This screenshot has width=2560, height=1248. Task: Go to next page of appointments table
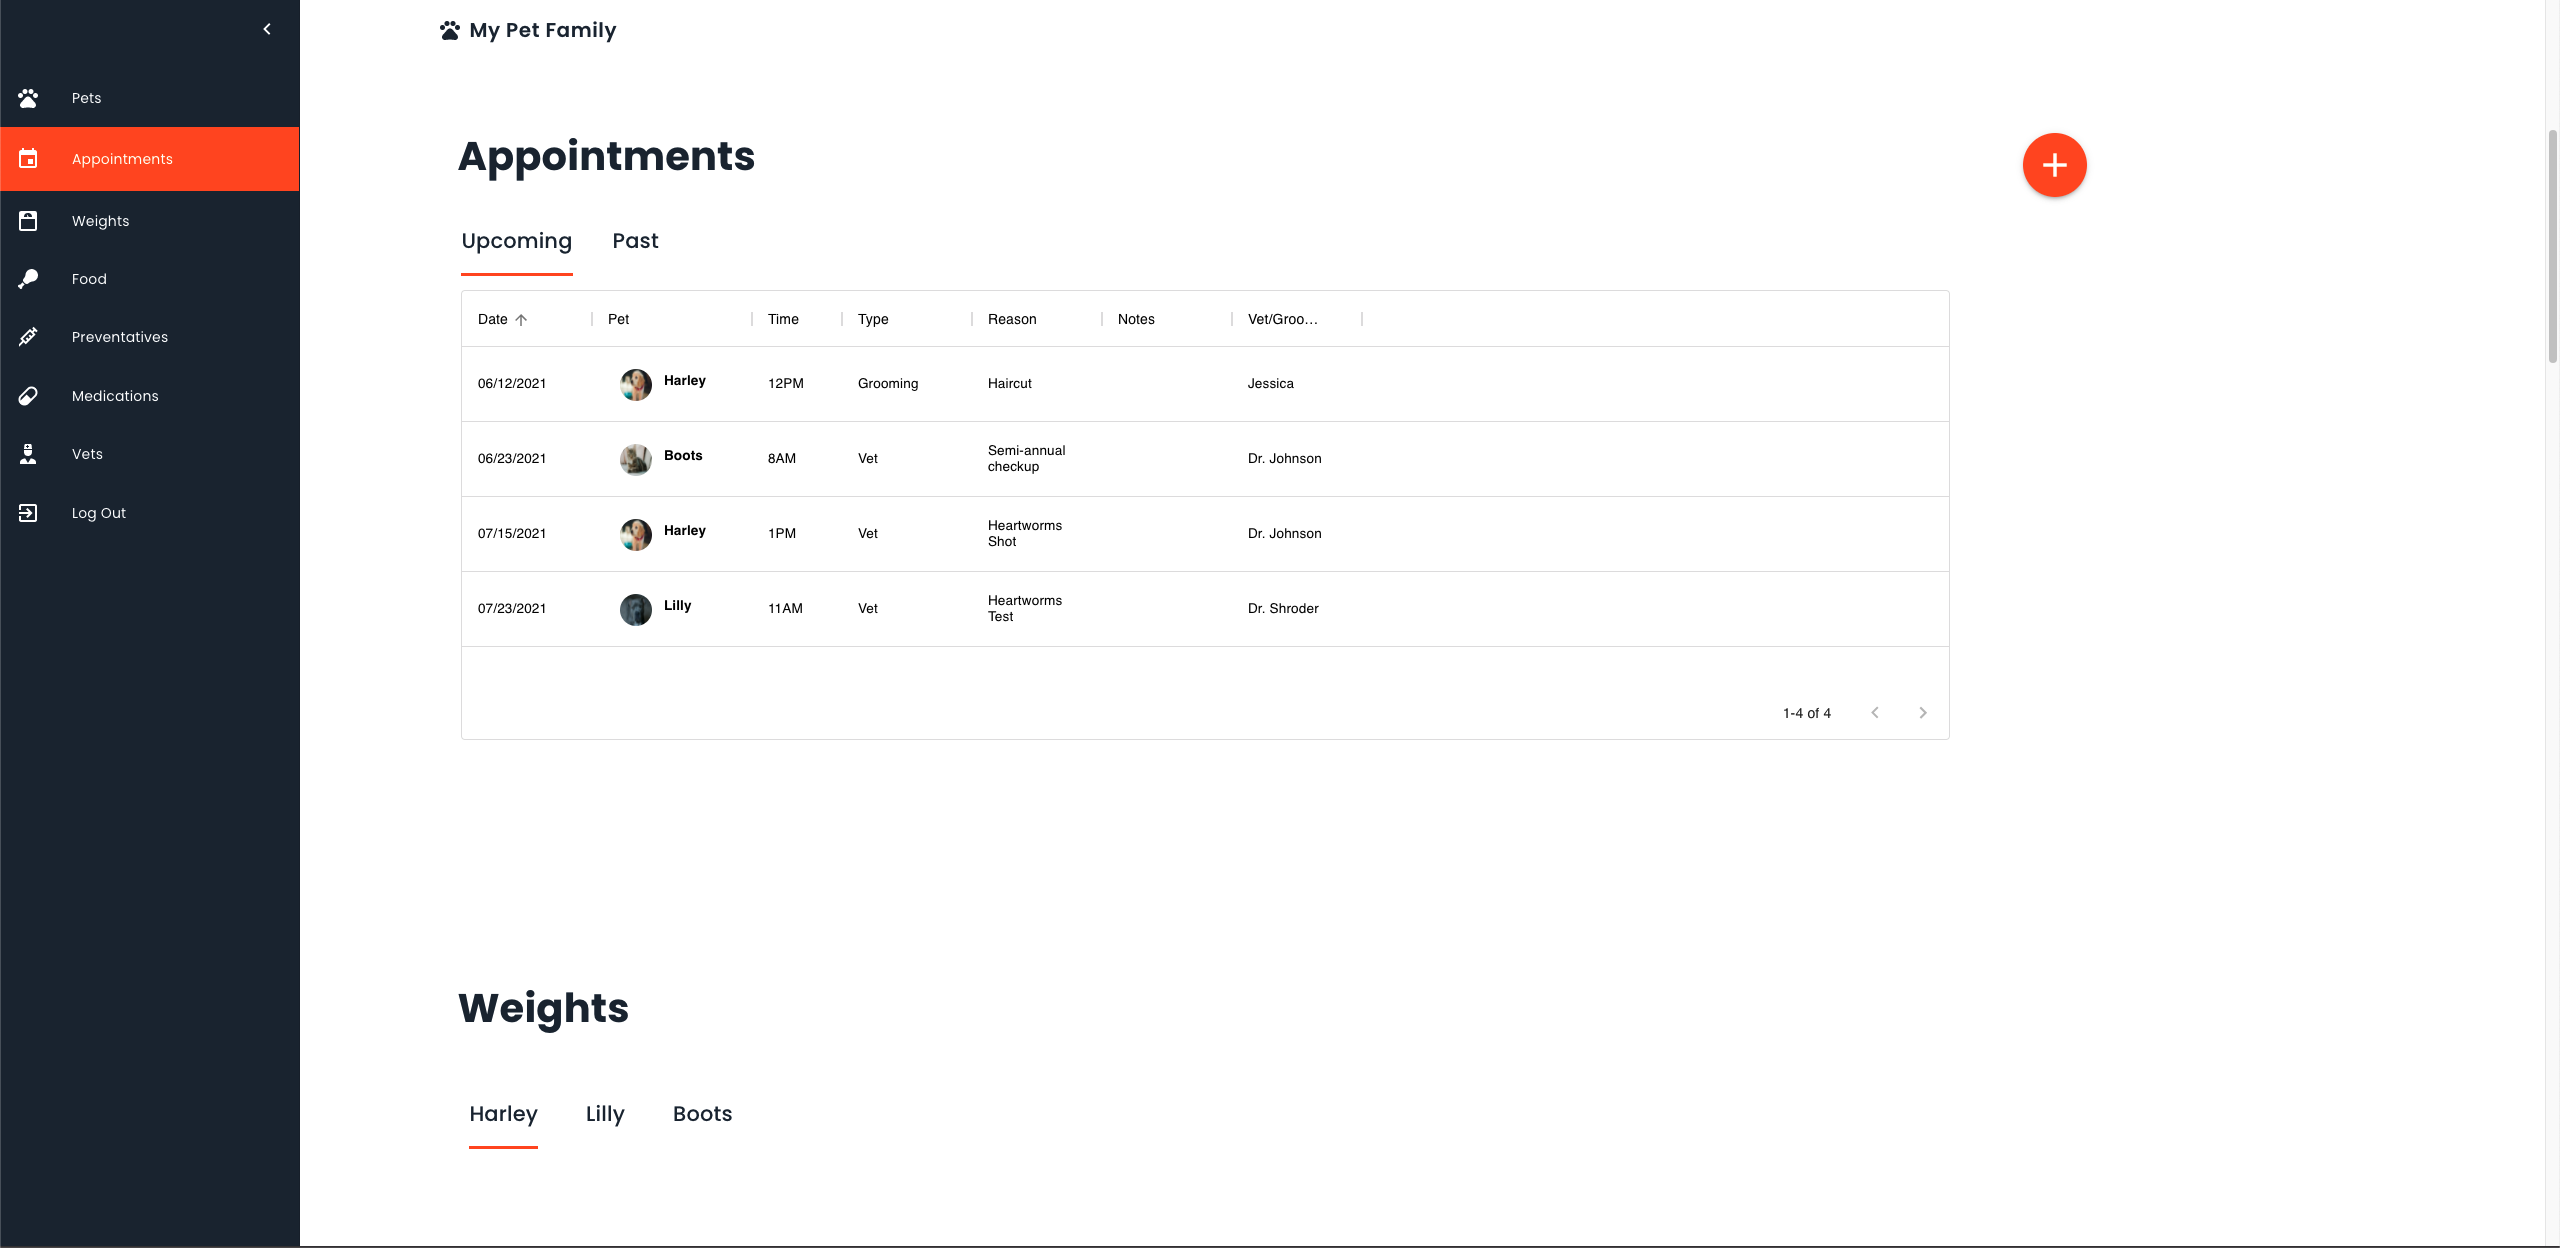[1923, 713]
